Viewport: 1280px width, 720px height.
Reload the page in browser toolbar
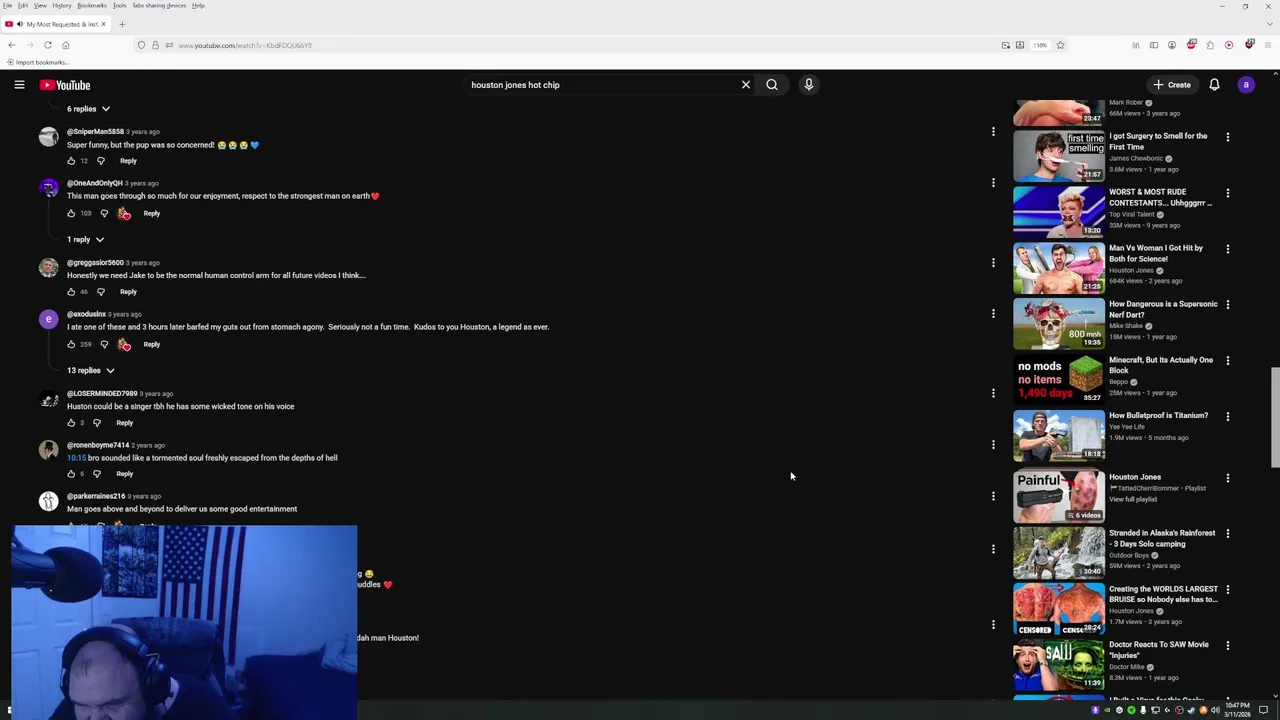(47, 45)
